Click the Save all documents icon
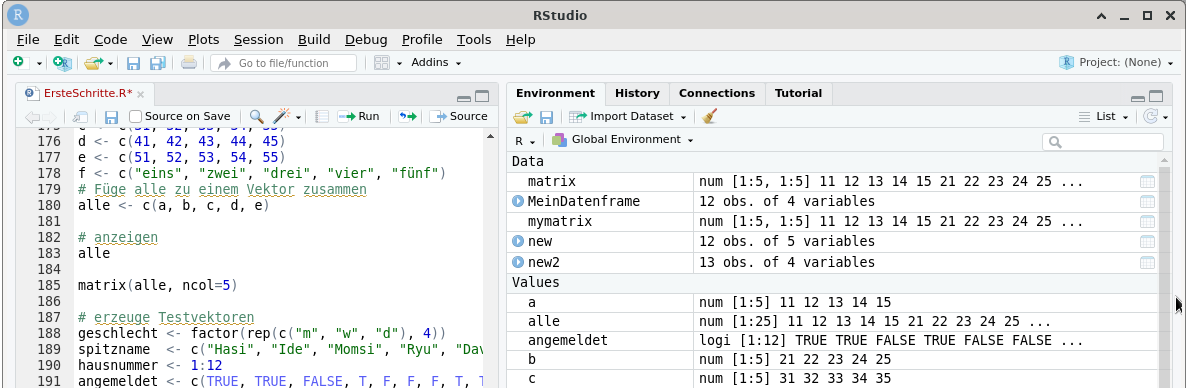 pos(157,63)
